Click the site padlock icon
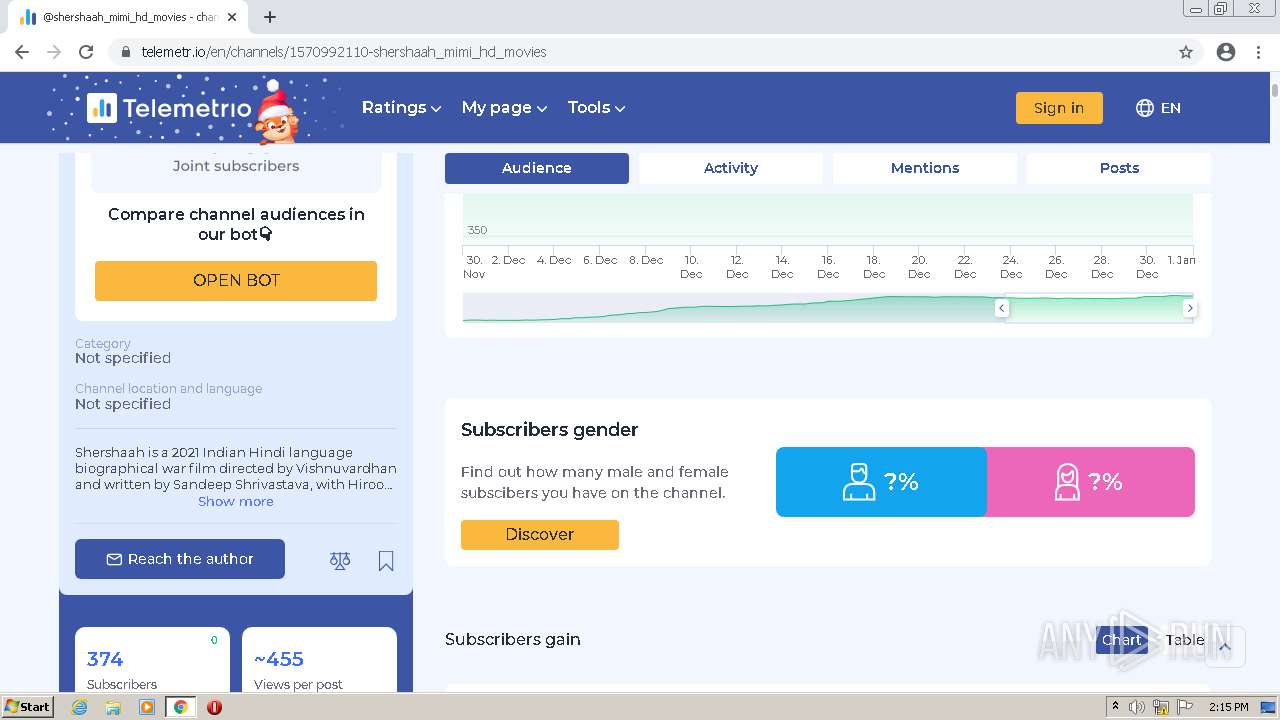The height and width of the screenshot is (720, 1280). [126, 52]
